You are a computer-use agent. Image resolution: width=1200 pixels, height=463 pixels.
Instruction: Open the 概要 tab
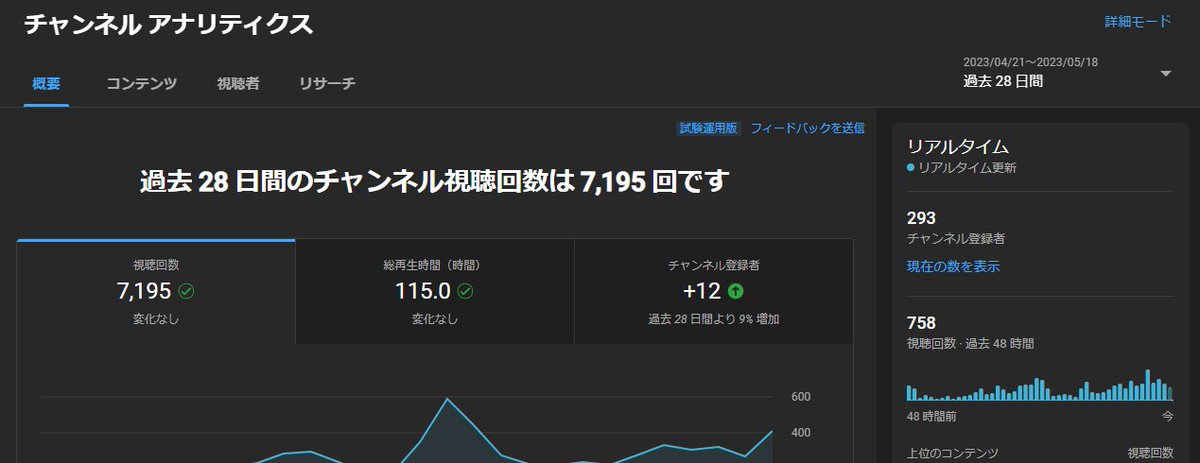46,84
